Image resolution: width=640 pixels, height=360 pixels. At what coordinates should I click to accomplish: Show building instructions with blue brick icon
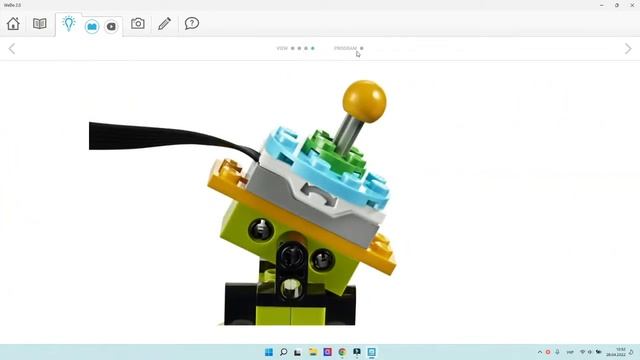tap(92, 27)
